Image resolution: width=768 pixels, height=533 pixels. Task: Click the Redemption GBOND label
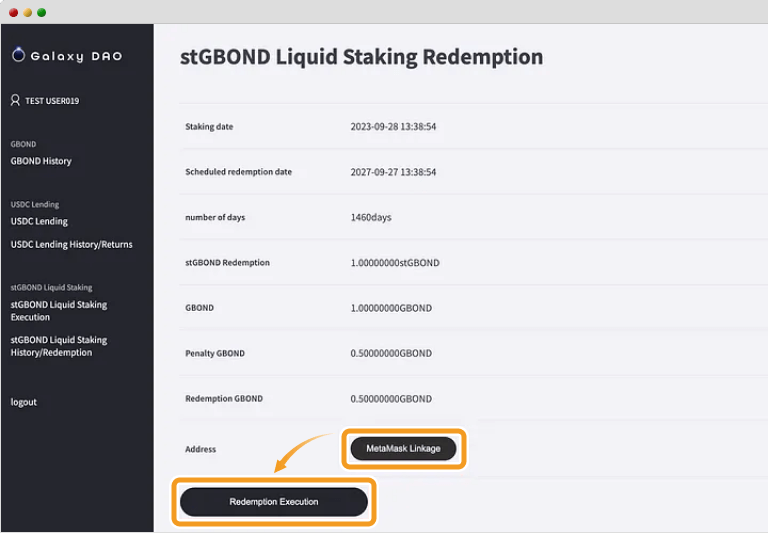pyautogui.click(x=224, y=399)
